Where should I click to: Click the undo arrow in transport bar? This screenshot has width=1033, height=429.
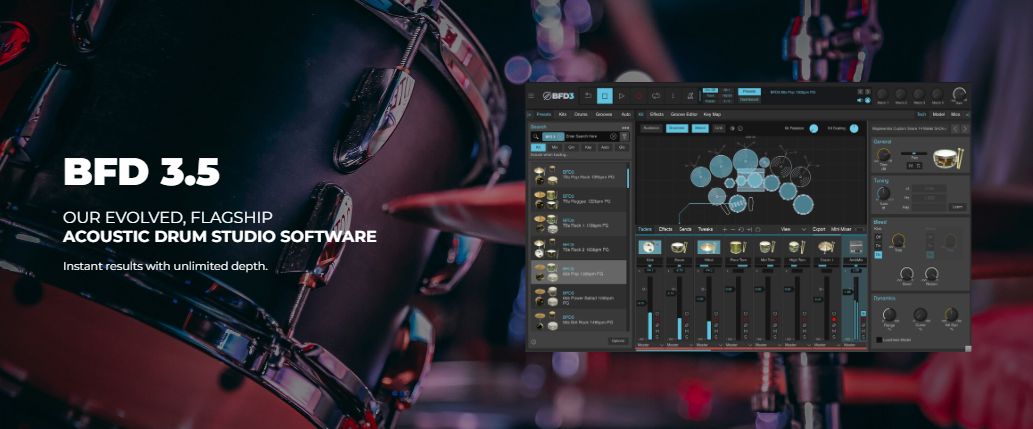[x=588, y=96]
